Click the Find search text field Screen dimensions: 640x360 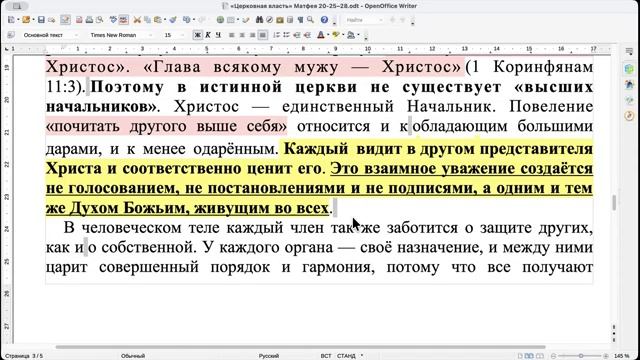(x=361, y=20)
